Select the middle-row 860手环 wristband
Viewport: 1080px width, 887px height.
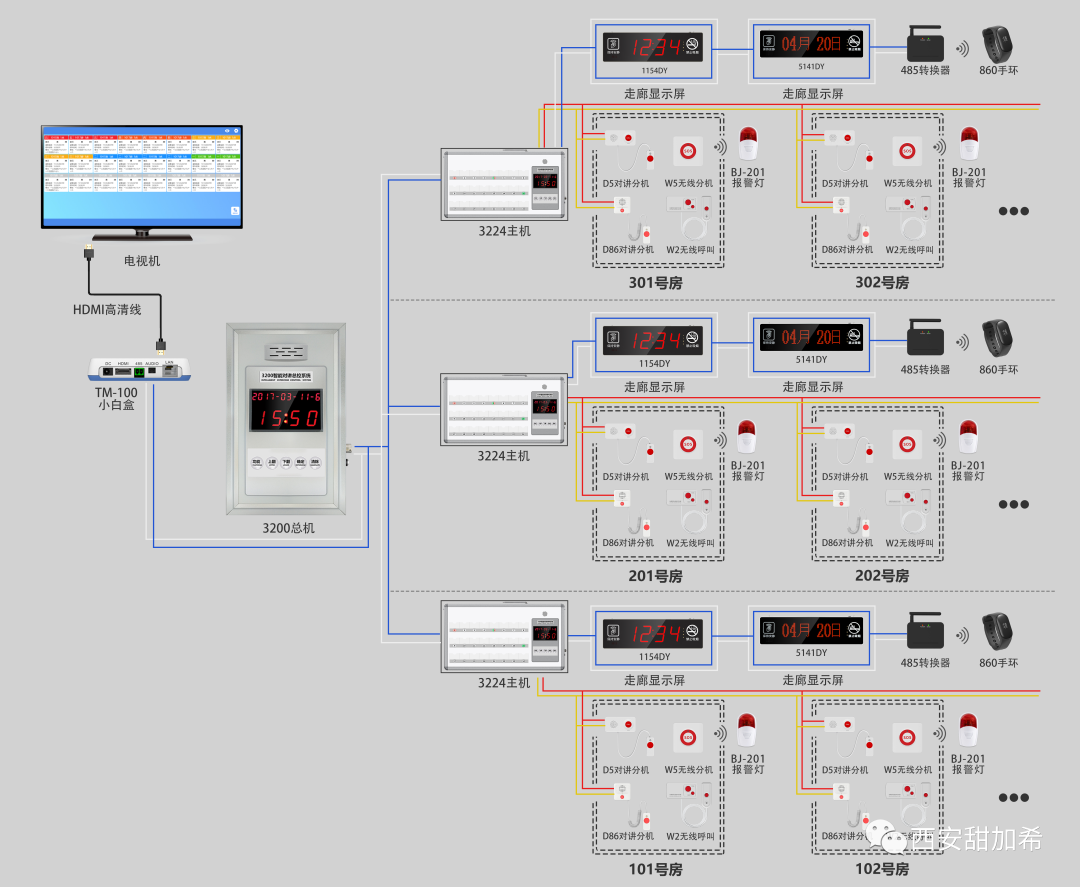point(998,338)
